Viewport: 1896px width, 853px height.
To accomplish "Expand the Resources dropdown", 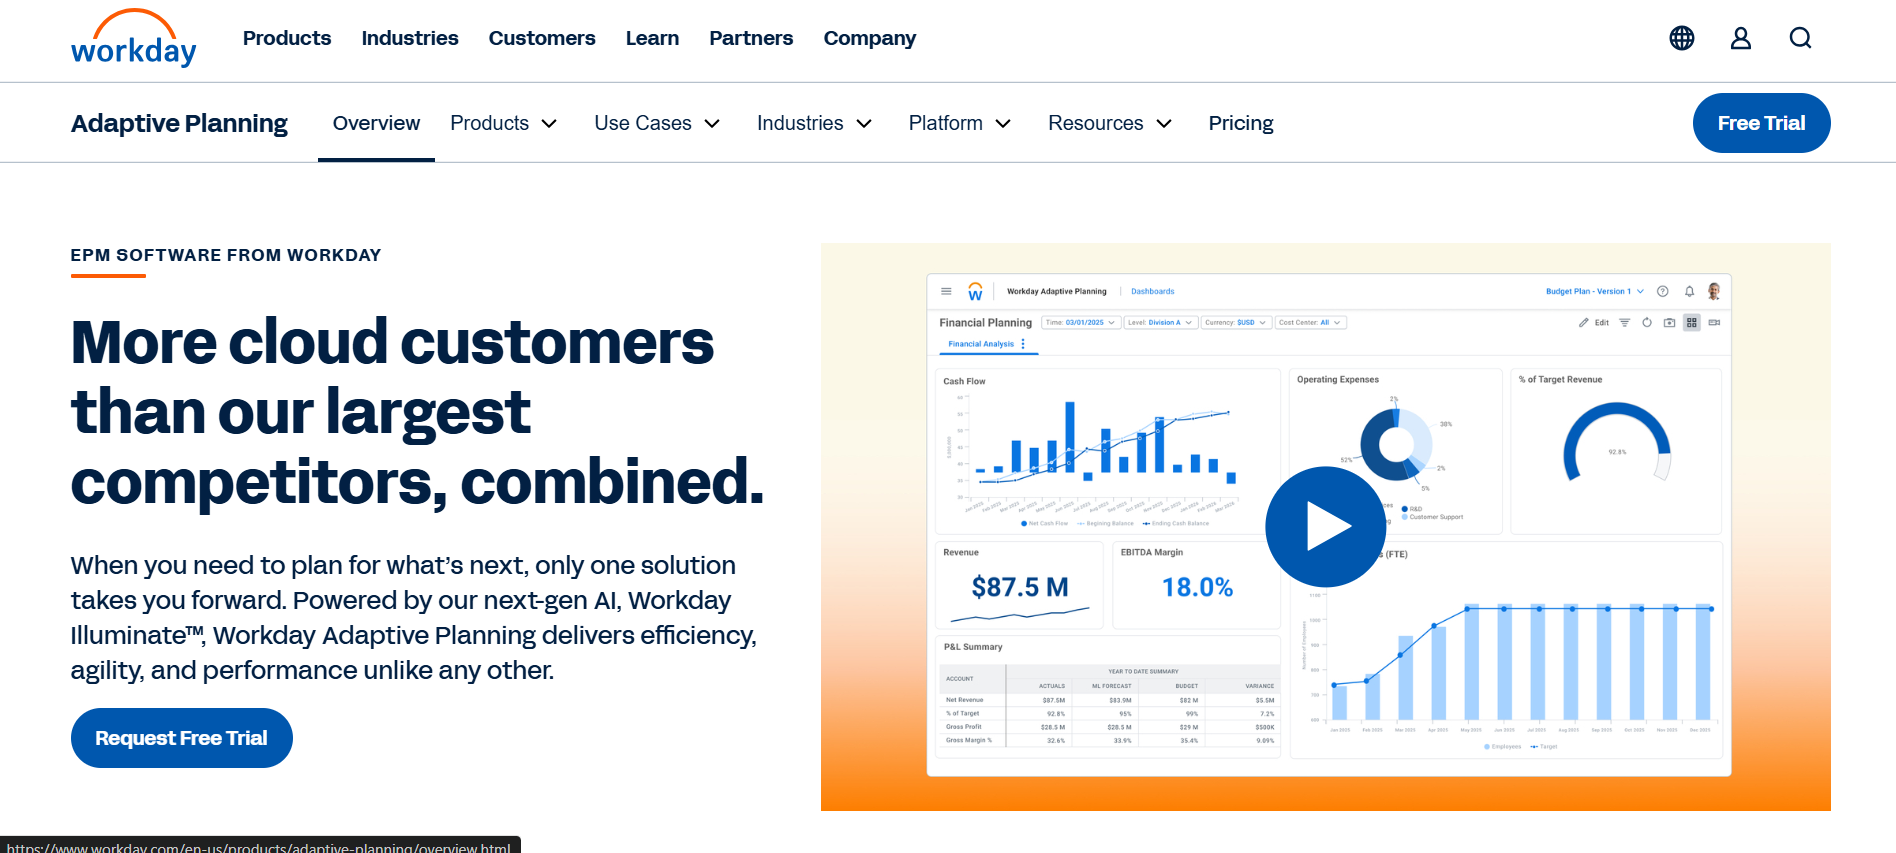I will click(x=1110, y=123).
